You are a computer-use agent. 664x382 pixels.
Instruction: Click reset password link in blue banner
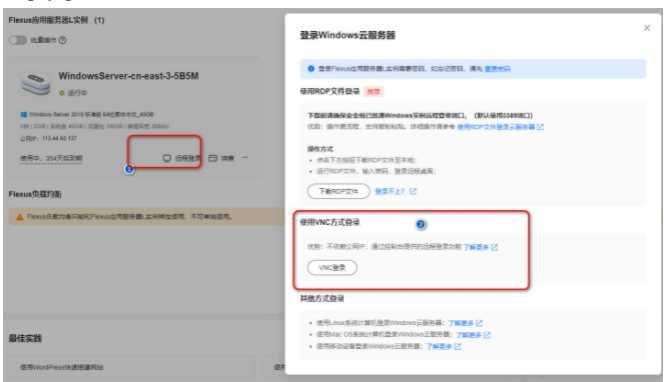tap(497, 69)
